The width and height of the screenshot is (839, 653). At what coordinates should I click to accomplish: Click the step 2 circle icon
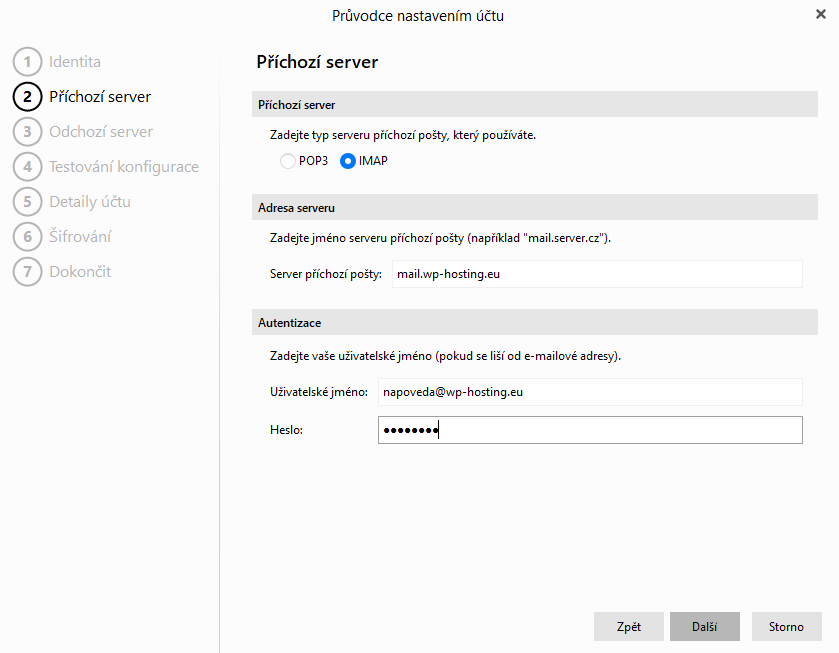[27, 97]
